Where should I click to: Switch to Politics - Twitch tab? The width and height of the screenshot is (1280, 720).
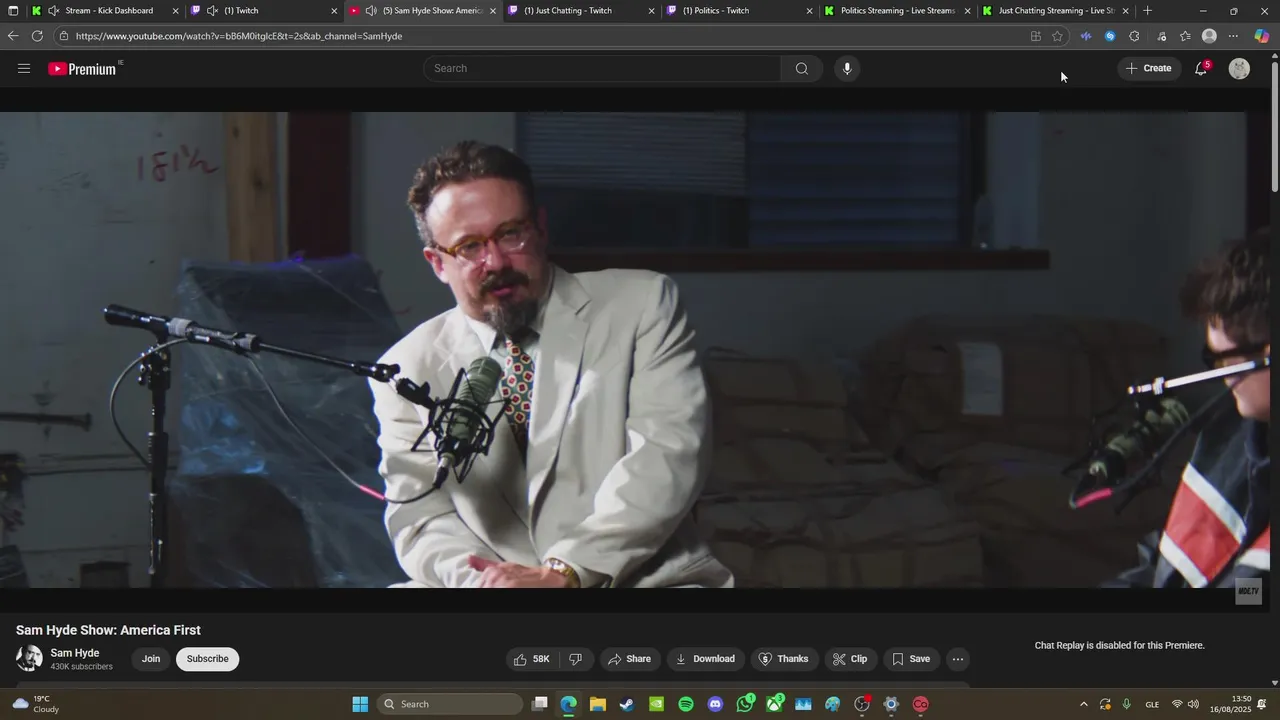738,11
